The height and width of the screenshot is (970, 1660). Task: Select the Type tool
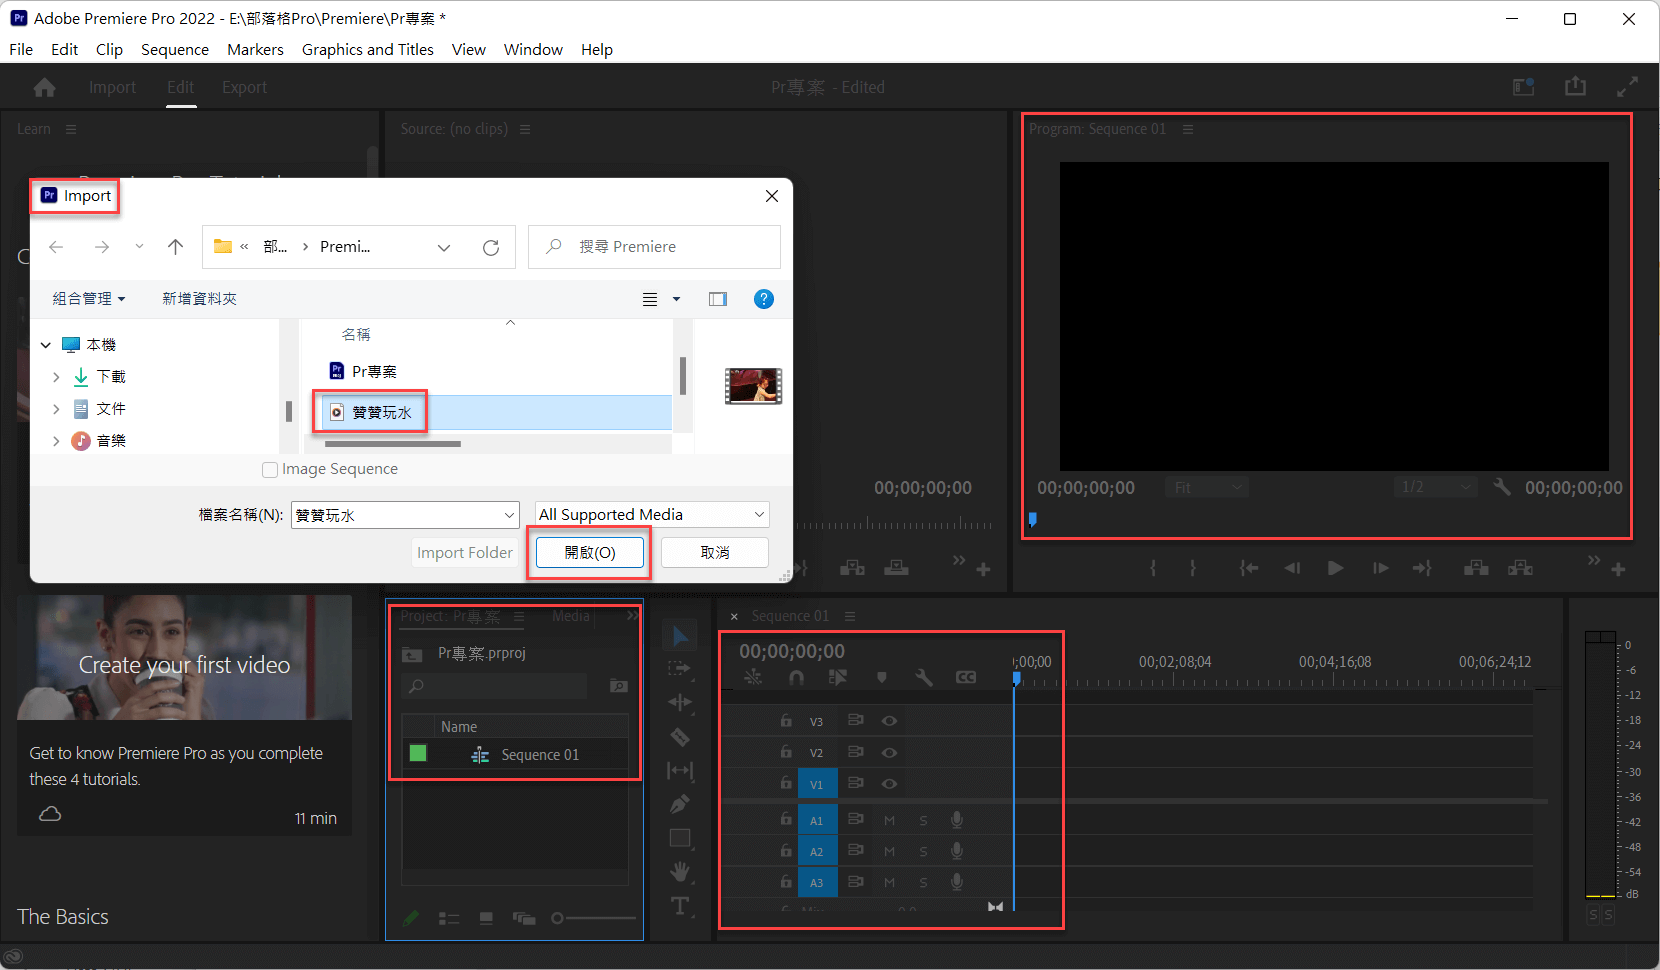[680, 906]
